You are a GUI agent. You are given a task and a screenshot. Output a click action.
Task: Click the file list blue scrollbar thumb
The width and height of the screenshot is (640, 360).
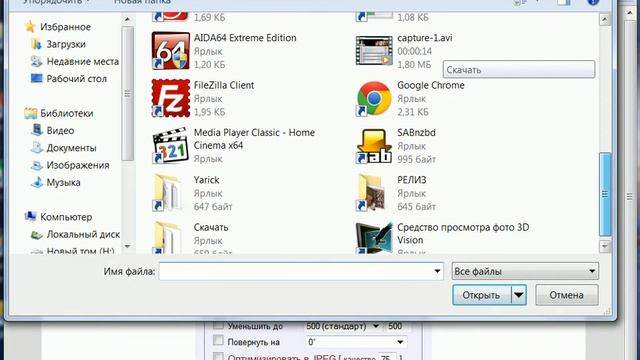[605, 194]
